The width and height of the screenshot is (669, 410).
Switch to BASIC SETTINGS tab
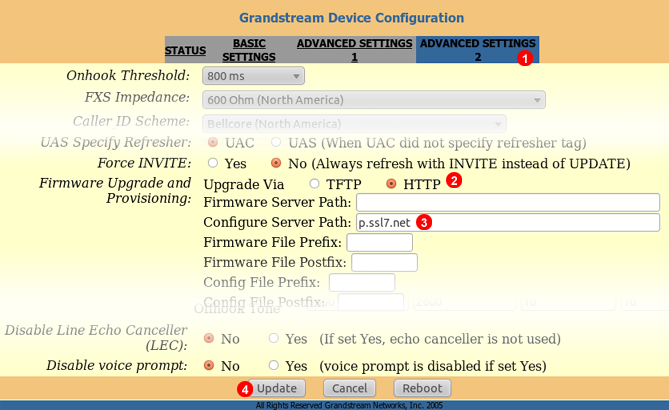[x=249, y=50]
